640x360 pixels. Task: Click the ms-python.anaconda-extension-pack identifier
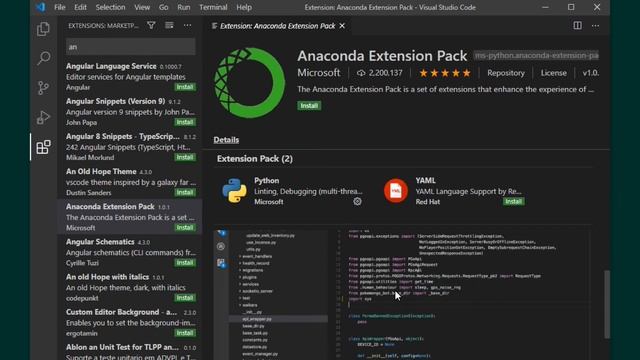click(536, 55)
